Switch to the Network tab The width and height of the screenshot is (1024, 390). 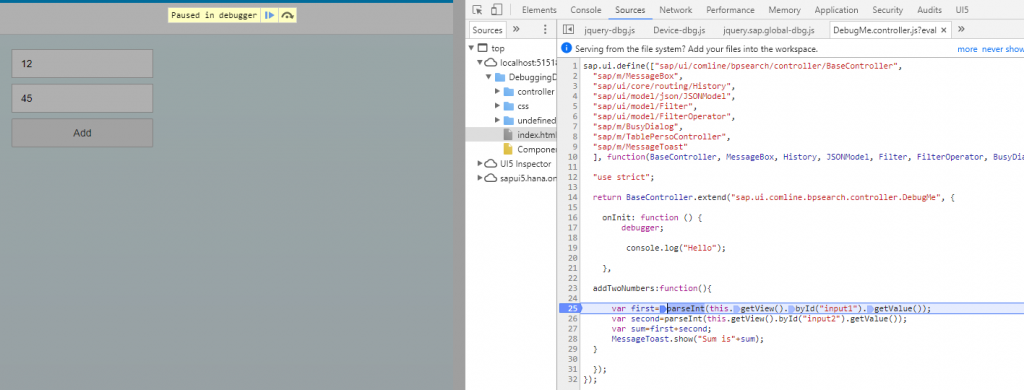[x=675, y=10]
